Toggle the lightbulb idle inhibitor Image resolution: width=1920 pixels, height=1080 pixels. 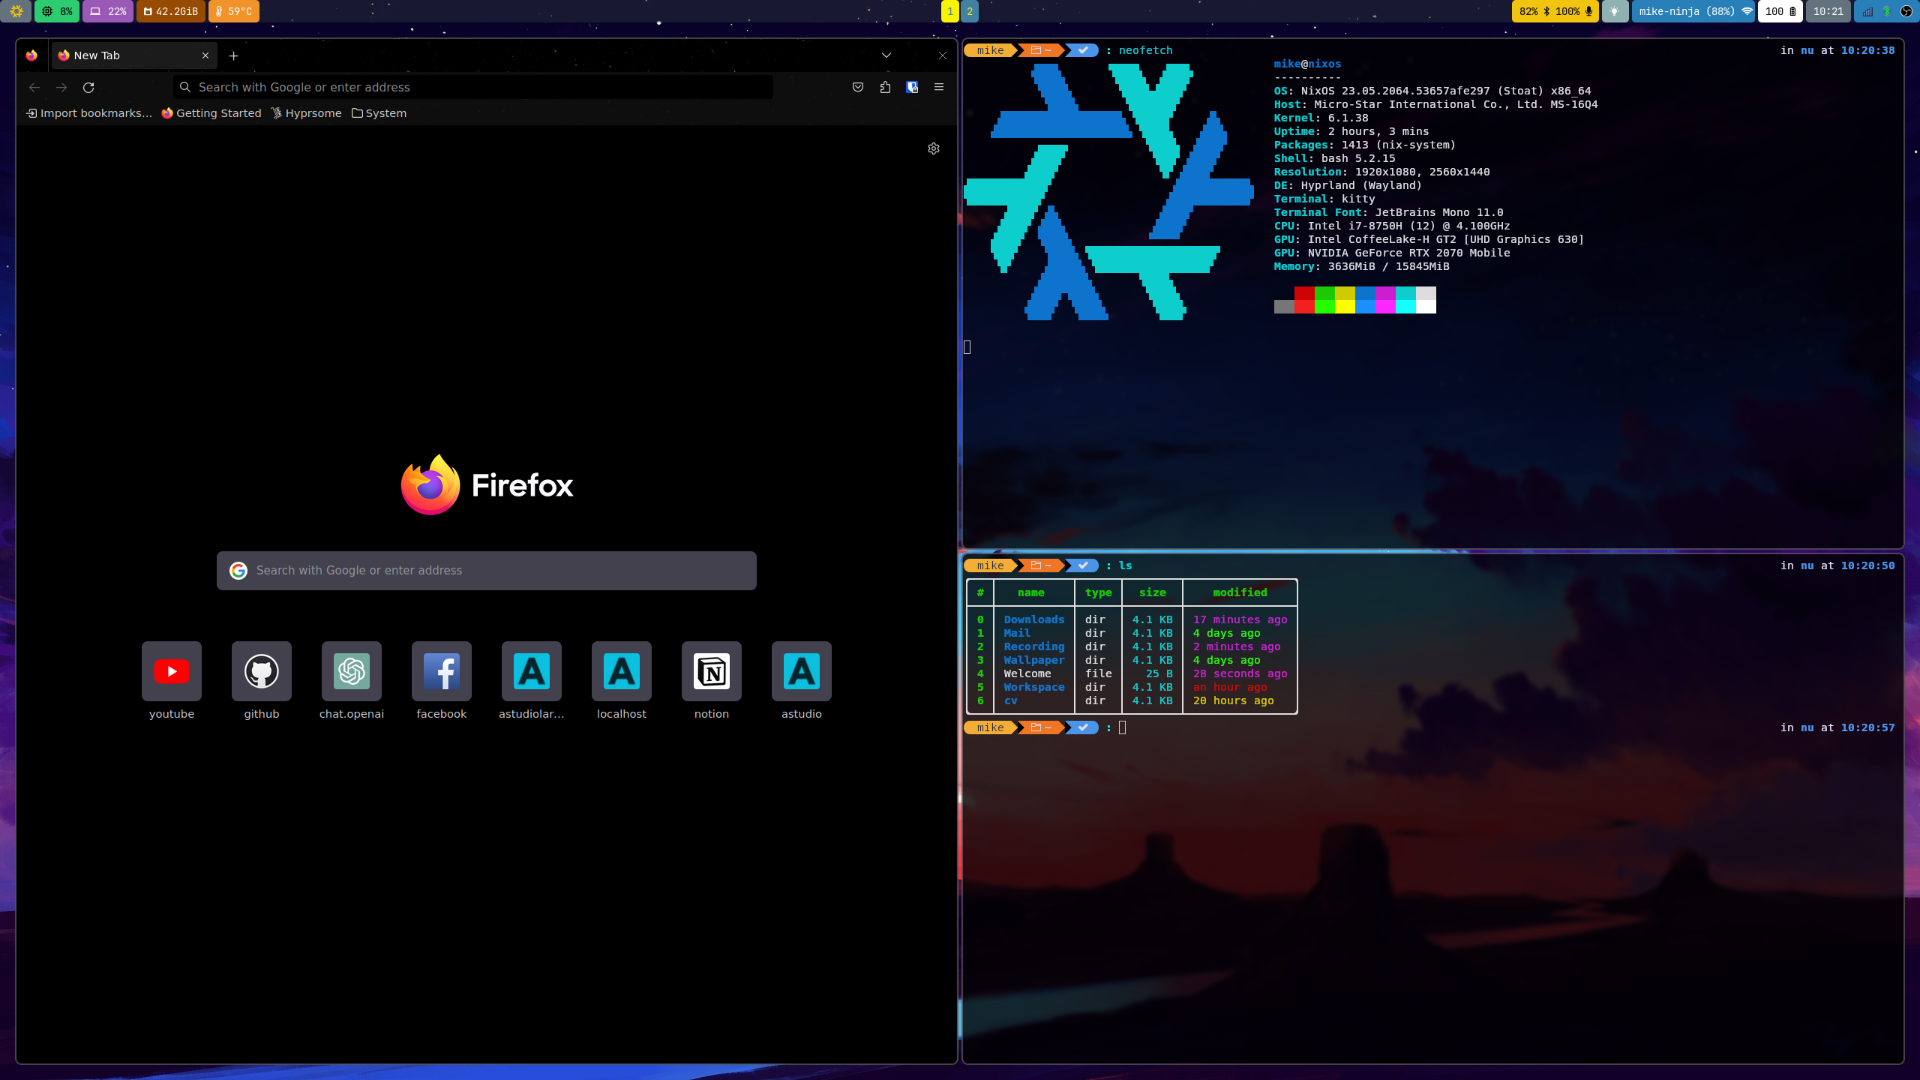click(1614, 11)
